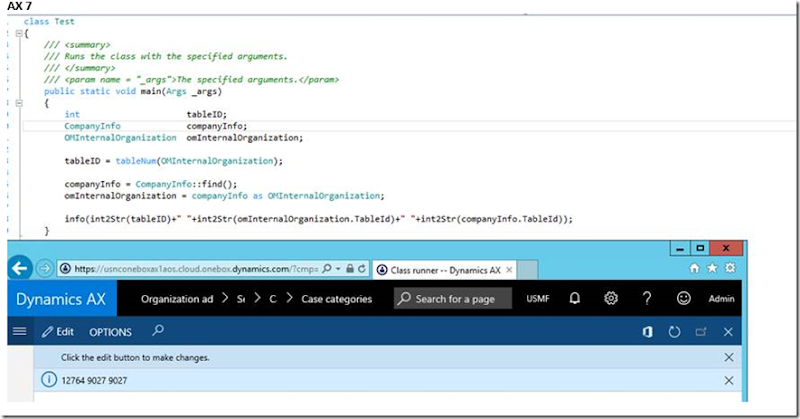Viewport: 800px width, 419px height.
Task: Expand chevron after Se breadcrumb item
Action: coord(257,298)
